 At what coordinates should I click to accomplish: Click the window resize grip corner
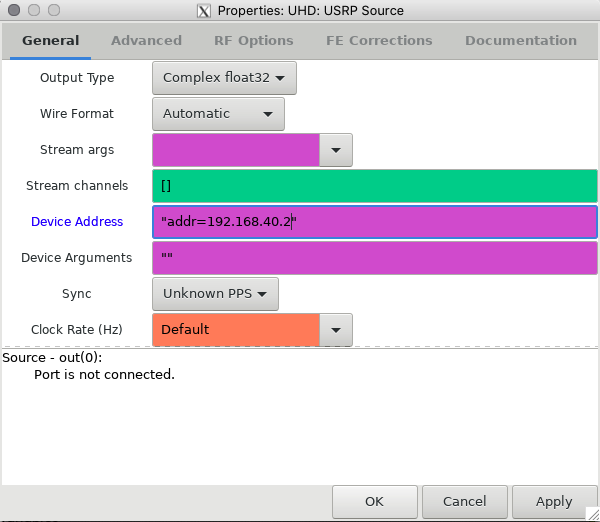(593, 514)
